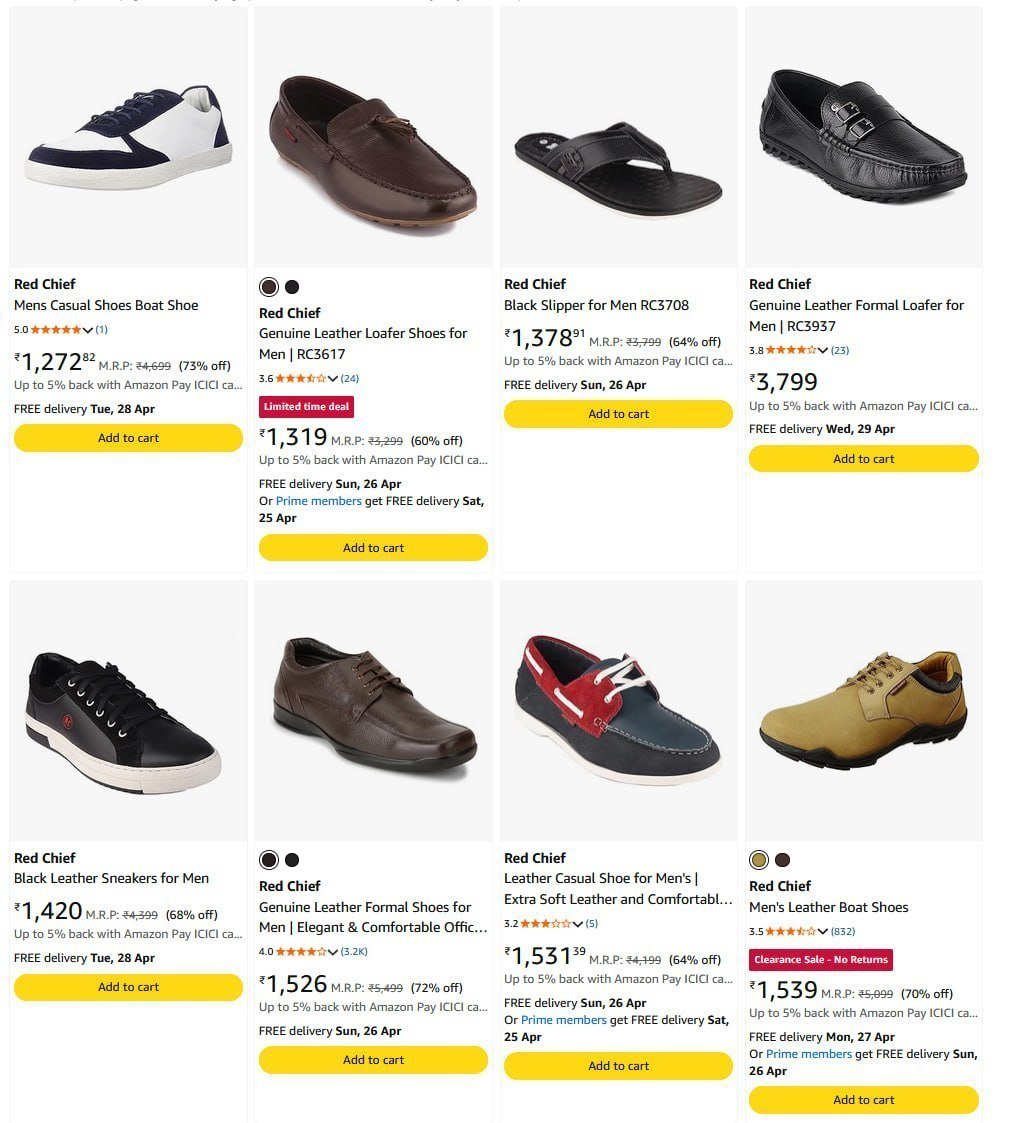Open the 3.2K ratings count link
The image size is (1015, 1123).
[354, 952]
